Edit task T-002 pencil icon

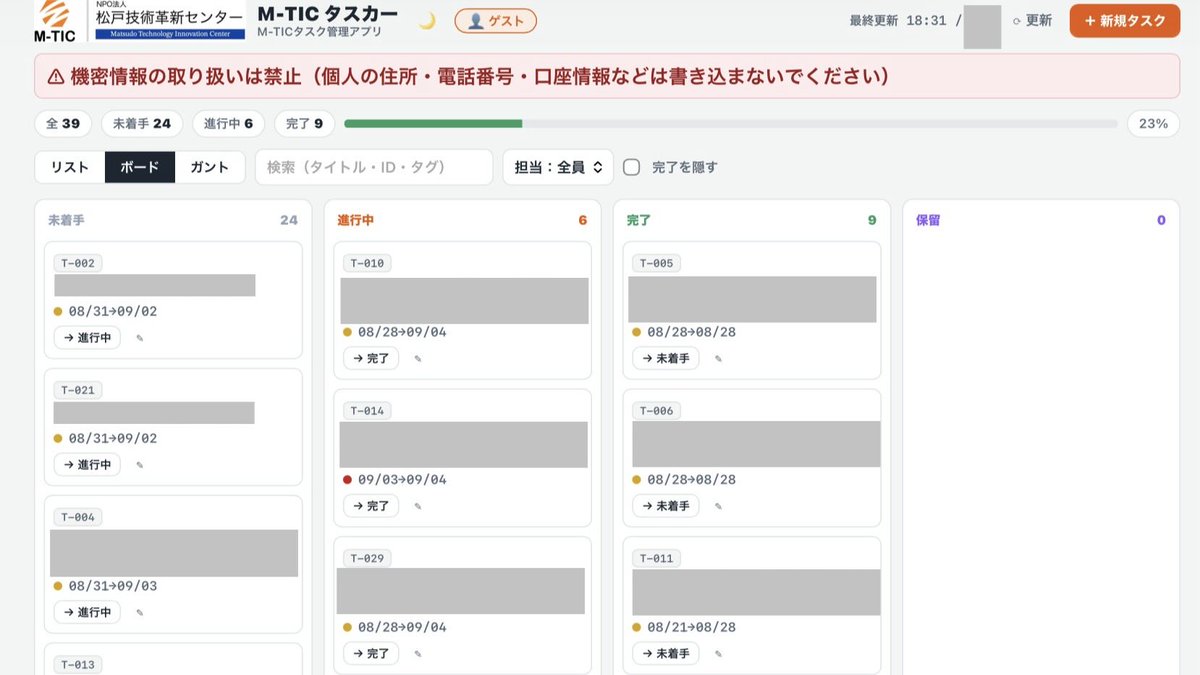140,338
